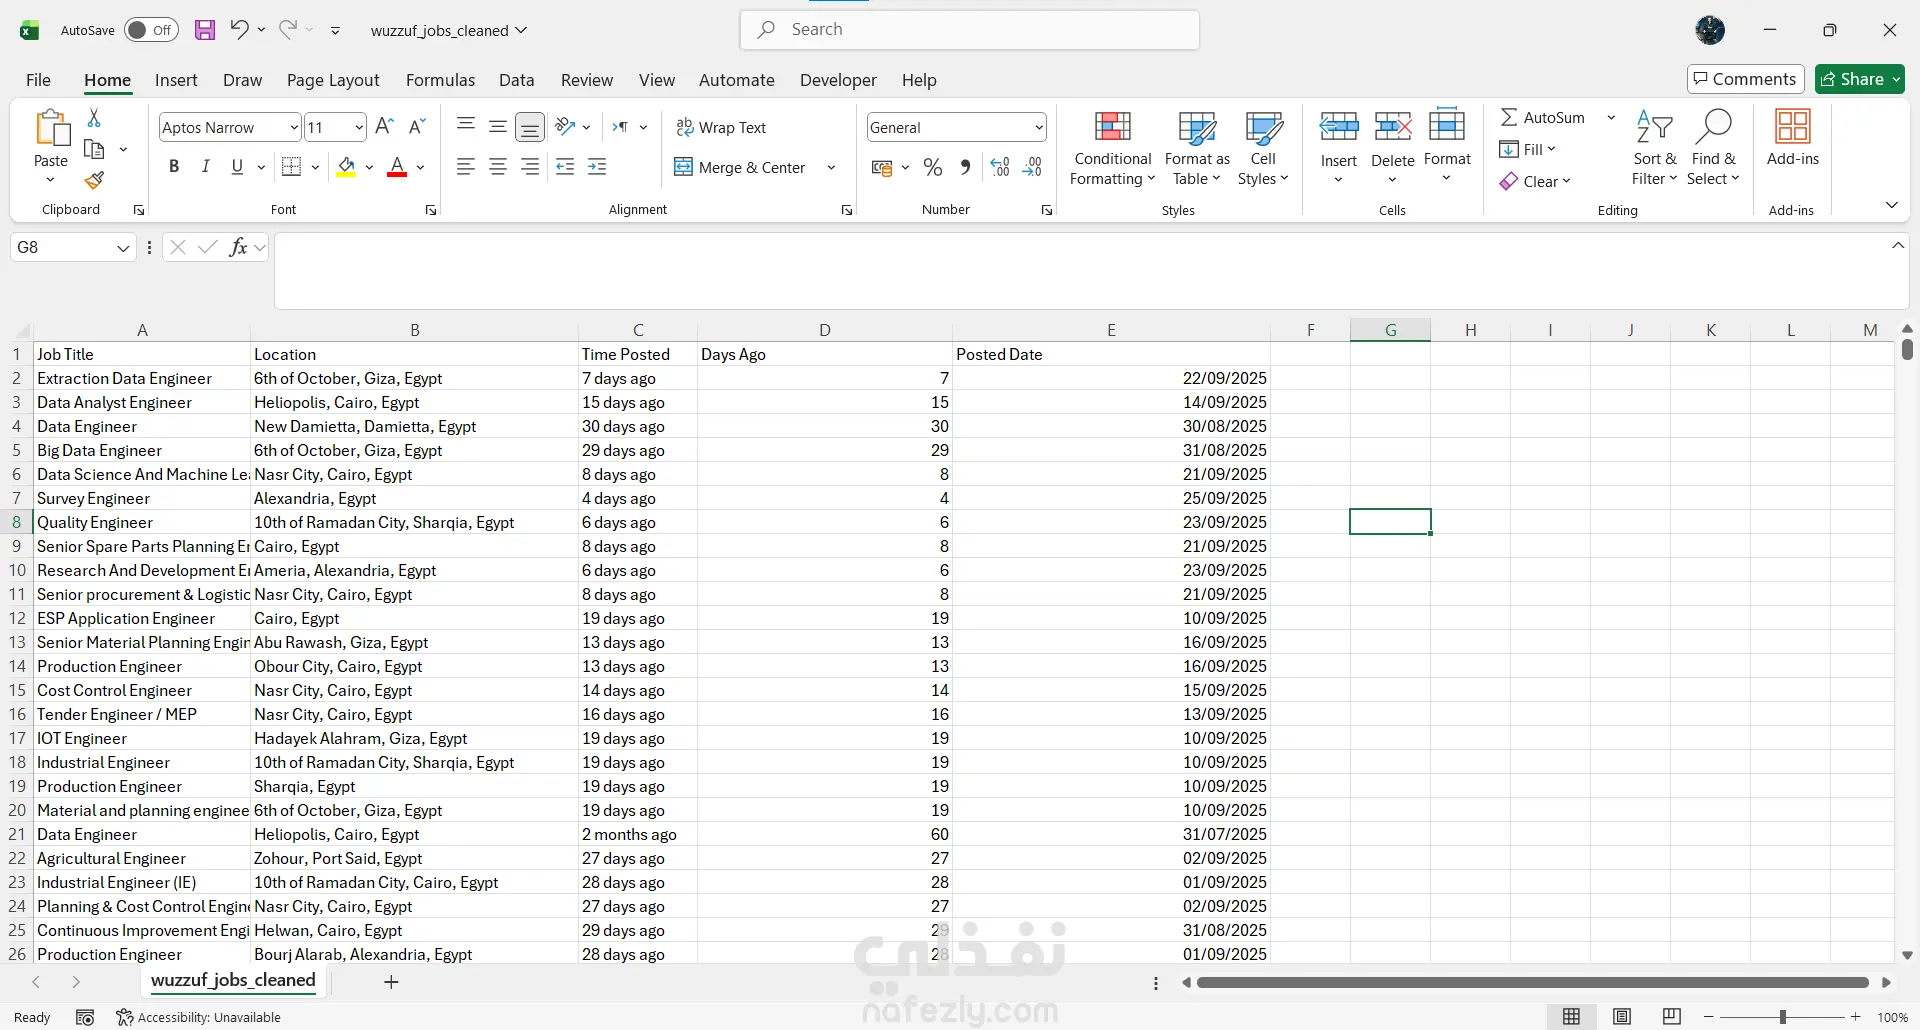1920x1030 pixels.
Task: Toggle Wrap Text for the cell
Action: [x=721, y=127]
